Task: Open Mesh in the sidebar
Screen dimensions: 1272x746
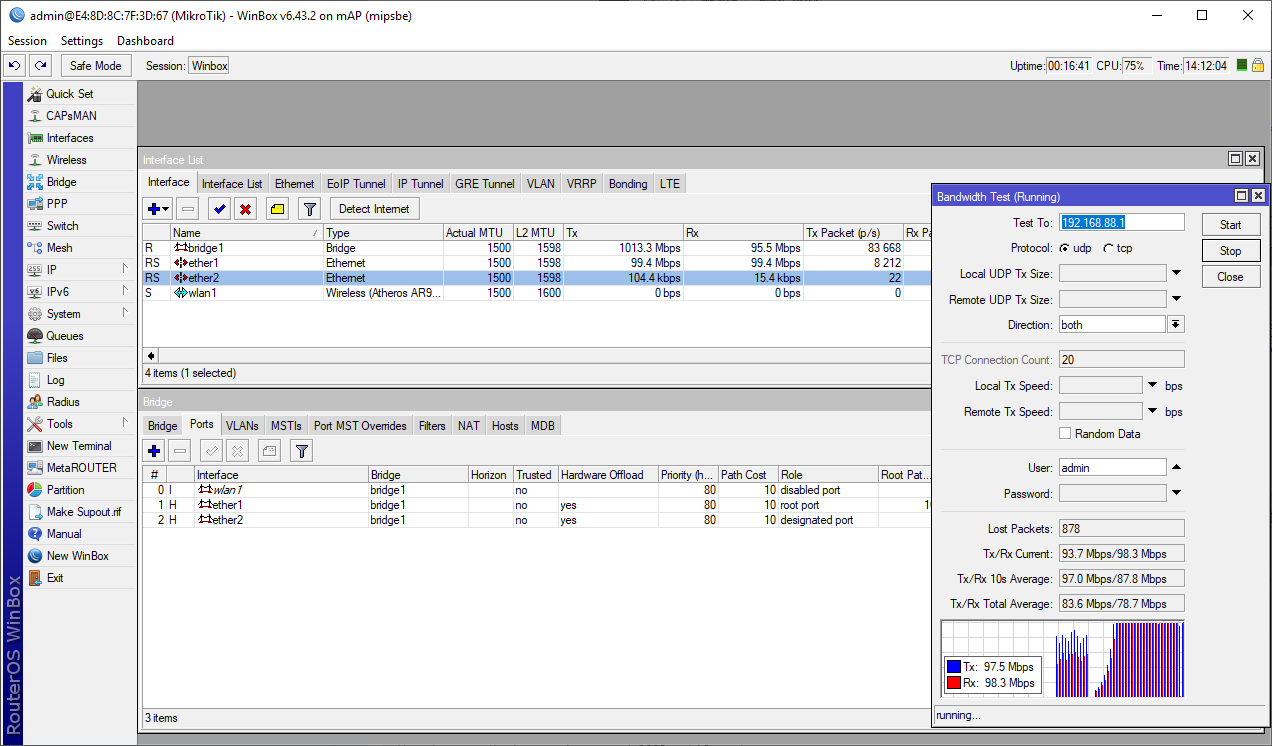Action: (x=59, y=248)
